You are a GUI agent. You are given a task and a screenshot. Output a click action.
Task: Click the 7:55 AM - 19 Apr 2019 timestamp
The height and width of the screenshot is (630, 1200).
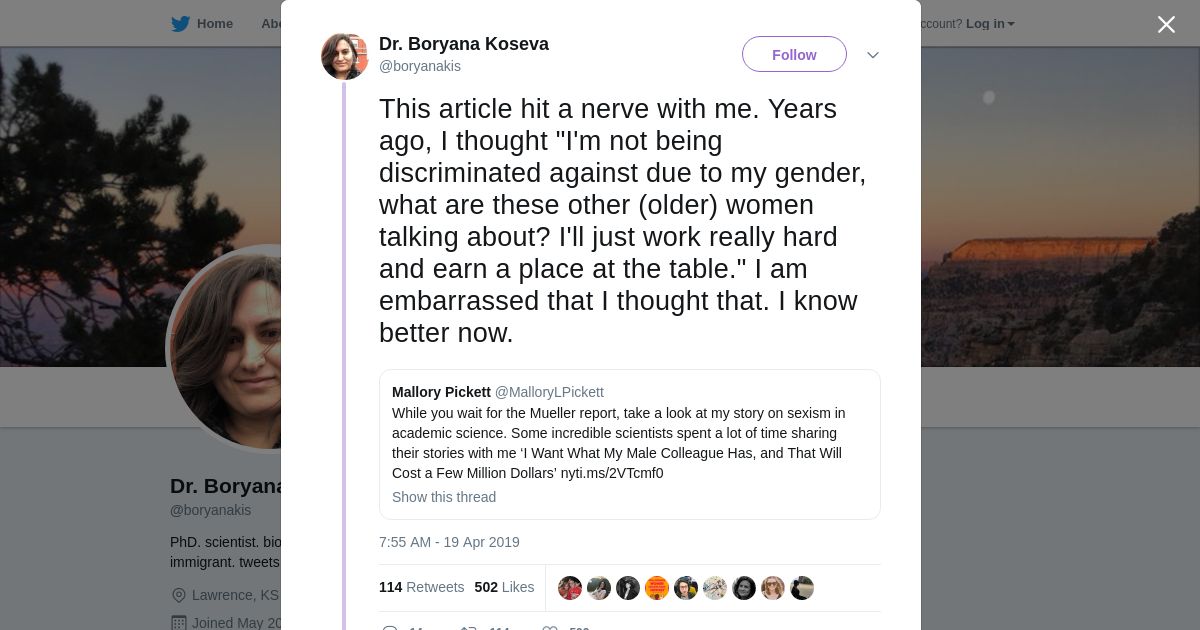click(x=449, y=542)
